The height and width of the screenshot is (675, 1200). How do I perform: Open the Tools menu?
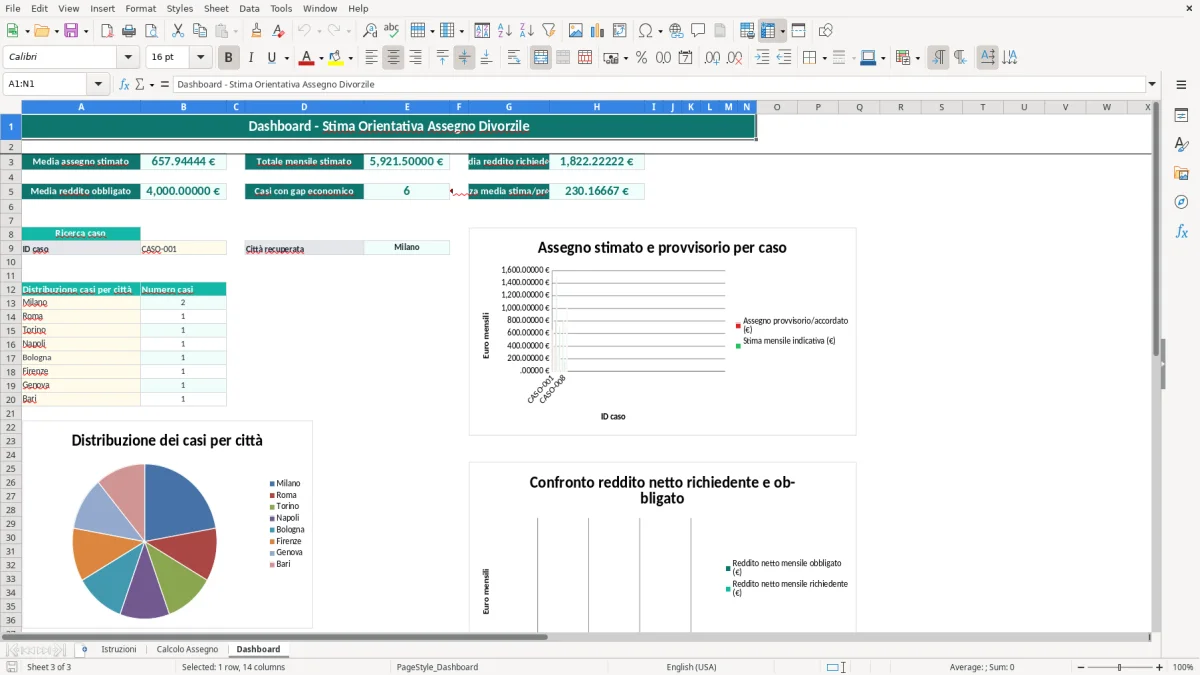(x=281, y=8)
